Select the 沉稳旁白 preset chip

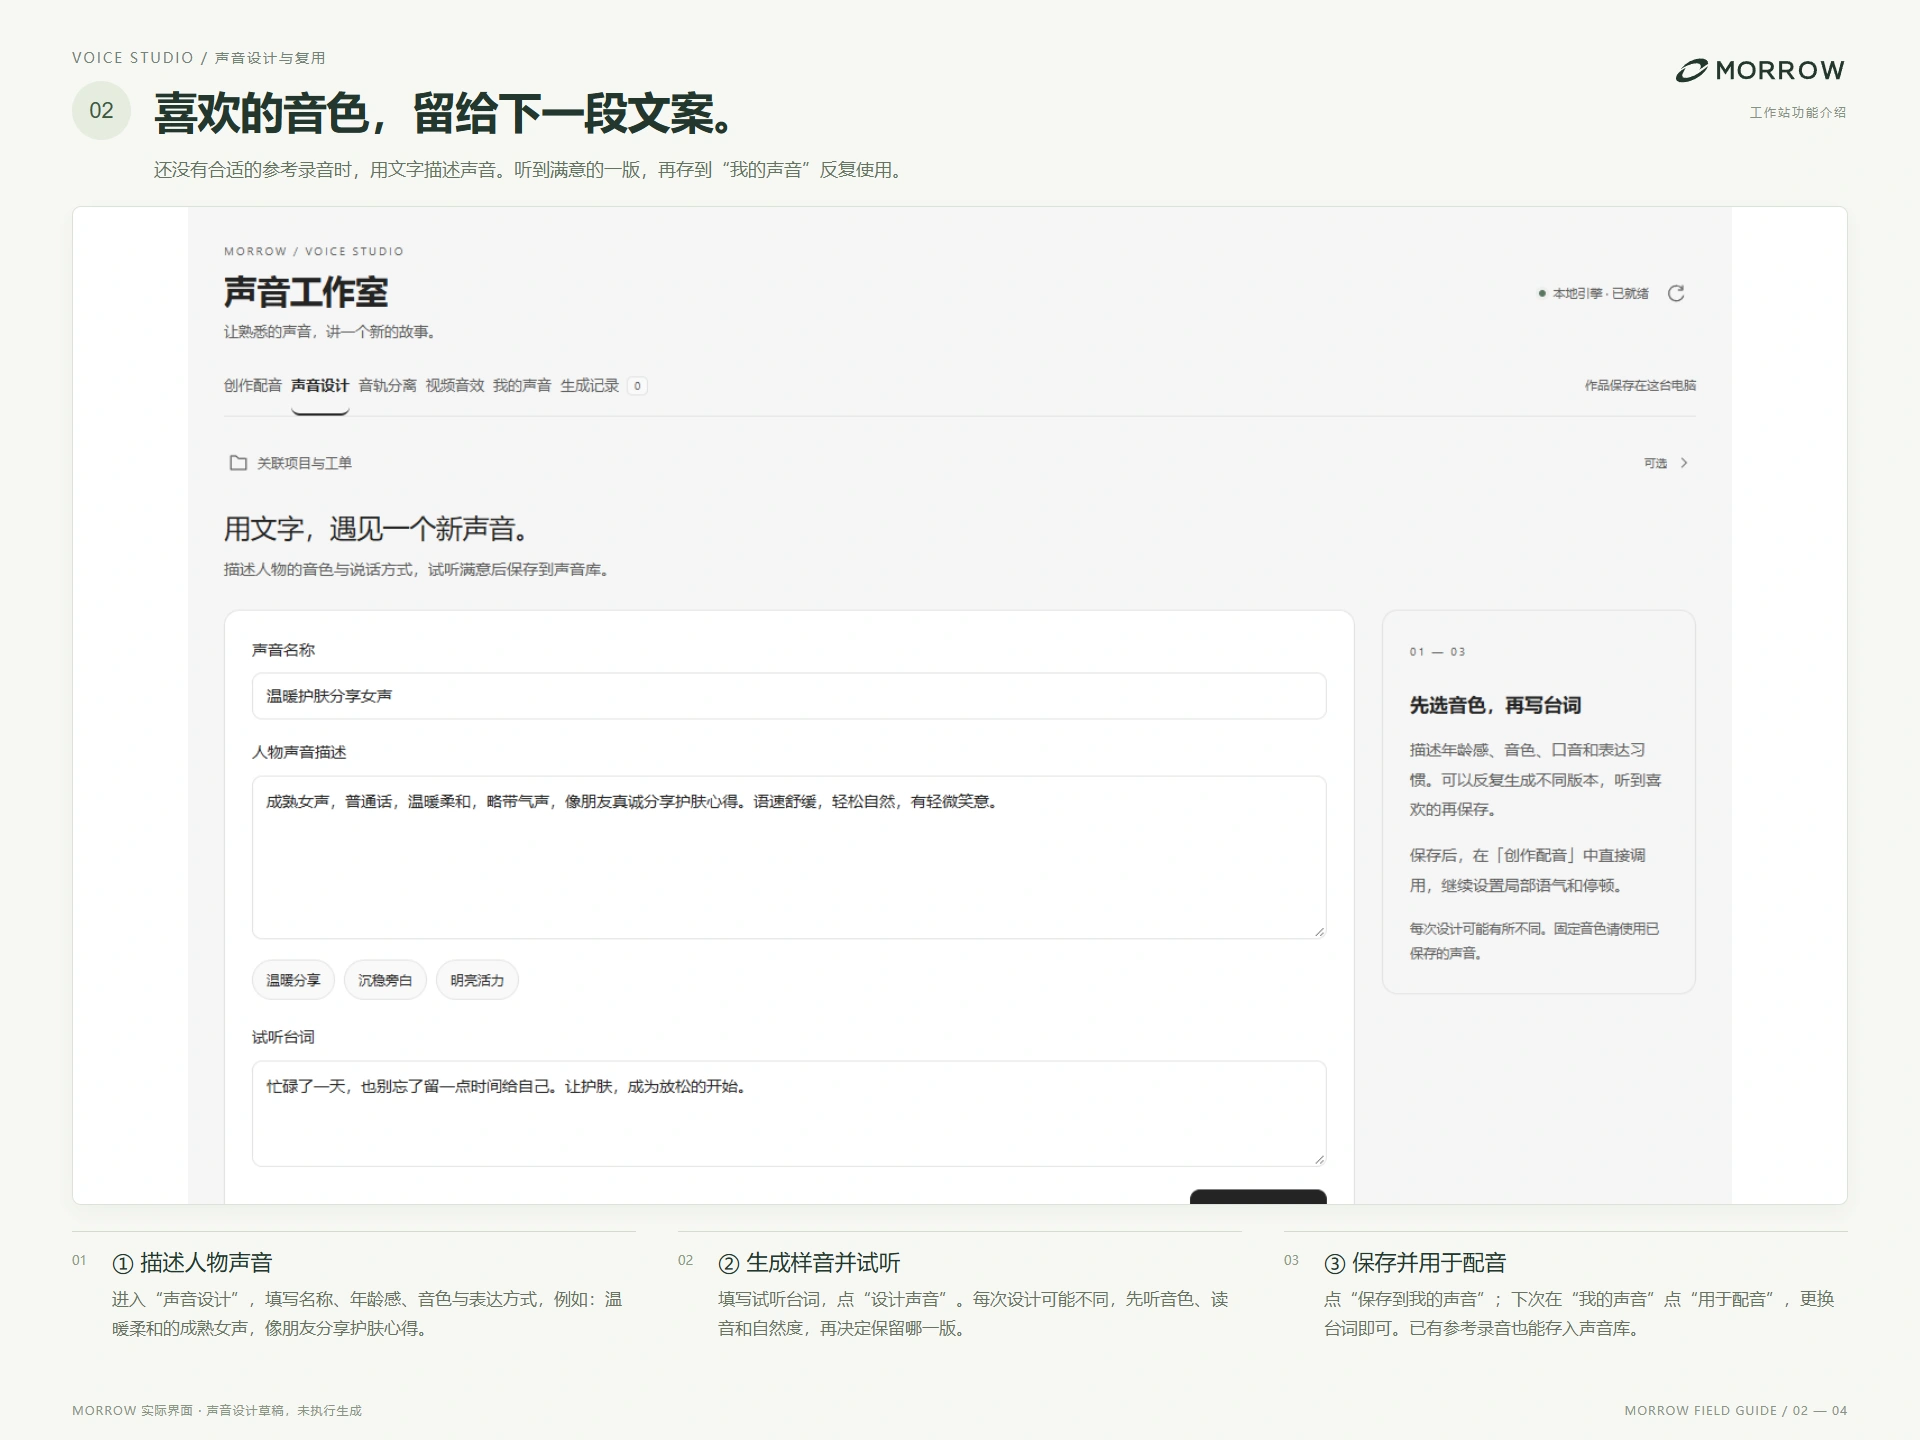click(385, 980)
